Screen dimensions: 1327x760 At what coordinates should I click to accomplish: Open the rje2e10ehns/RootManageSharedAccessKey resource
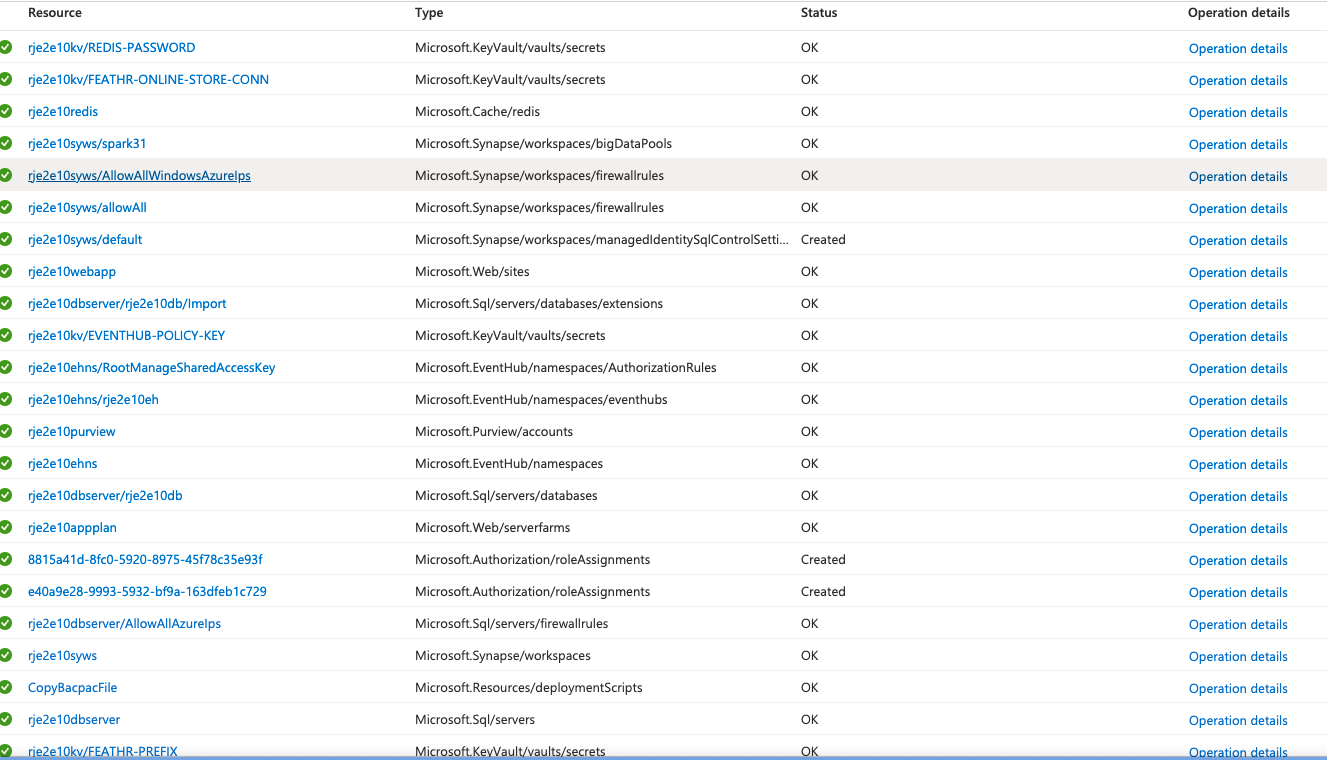(151, 368)
